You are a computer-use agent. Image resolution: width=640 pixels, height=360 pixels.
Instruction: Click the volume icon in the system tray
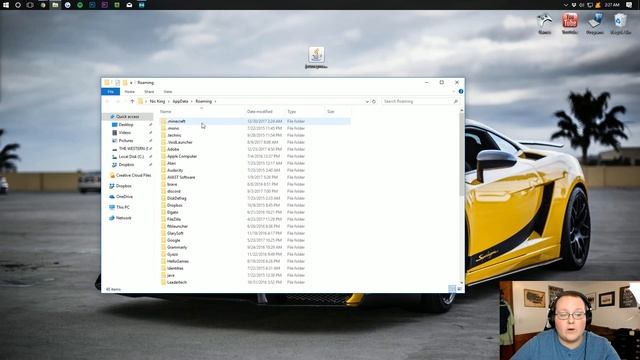point(582,5)
